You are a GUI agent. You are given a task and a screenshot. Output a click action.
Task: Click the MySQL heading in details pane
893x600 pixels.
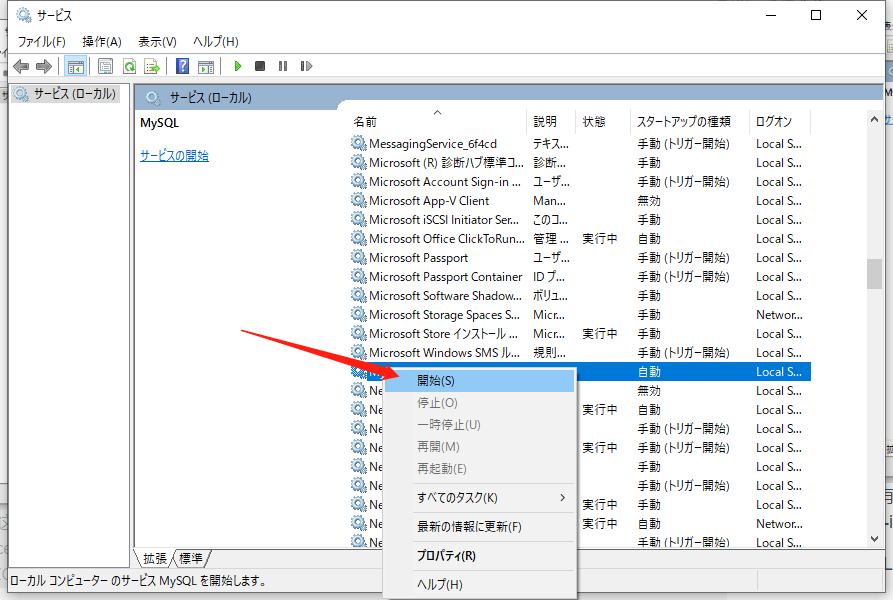point(159,122)
